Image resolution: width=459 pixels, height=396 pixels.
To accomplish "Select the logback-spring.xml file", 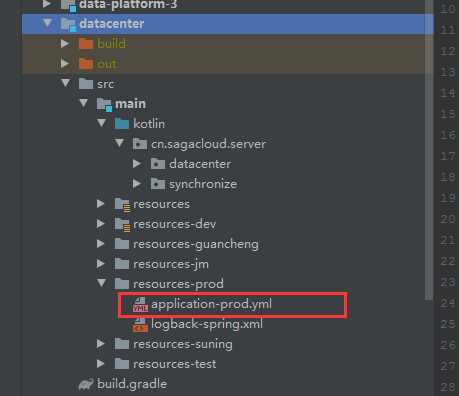I will [207, 324].
